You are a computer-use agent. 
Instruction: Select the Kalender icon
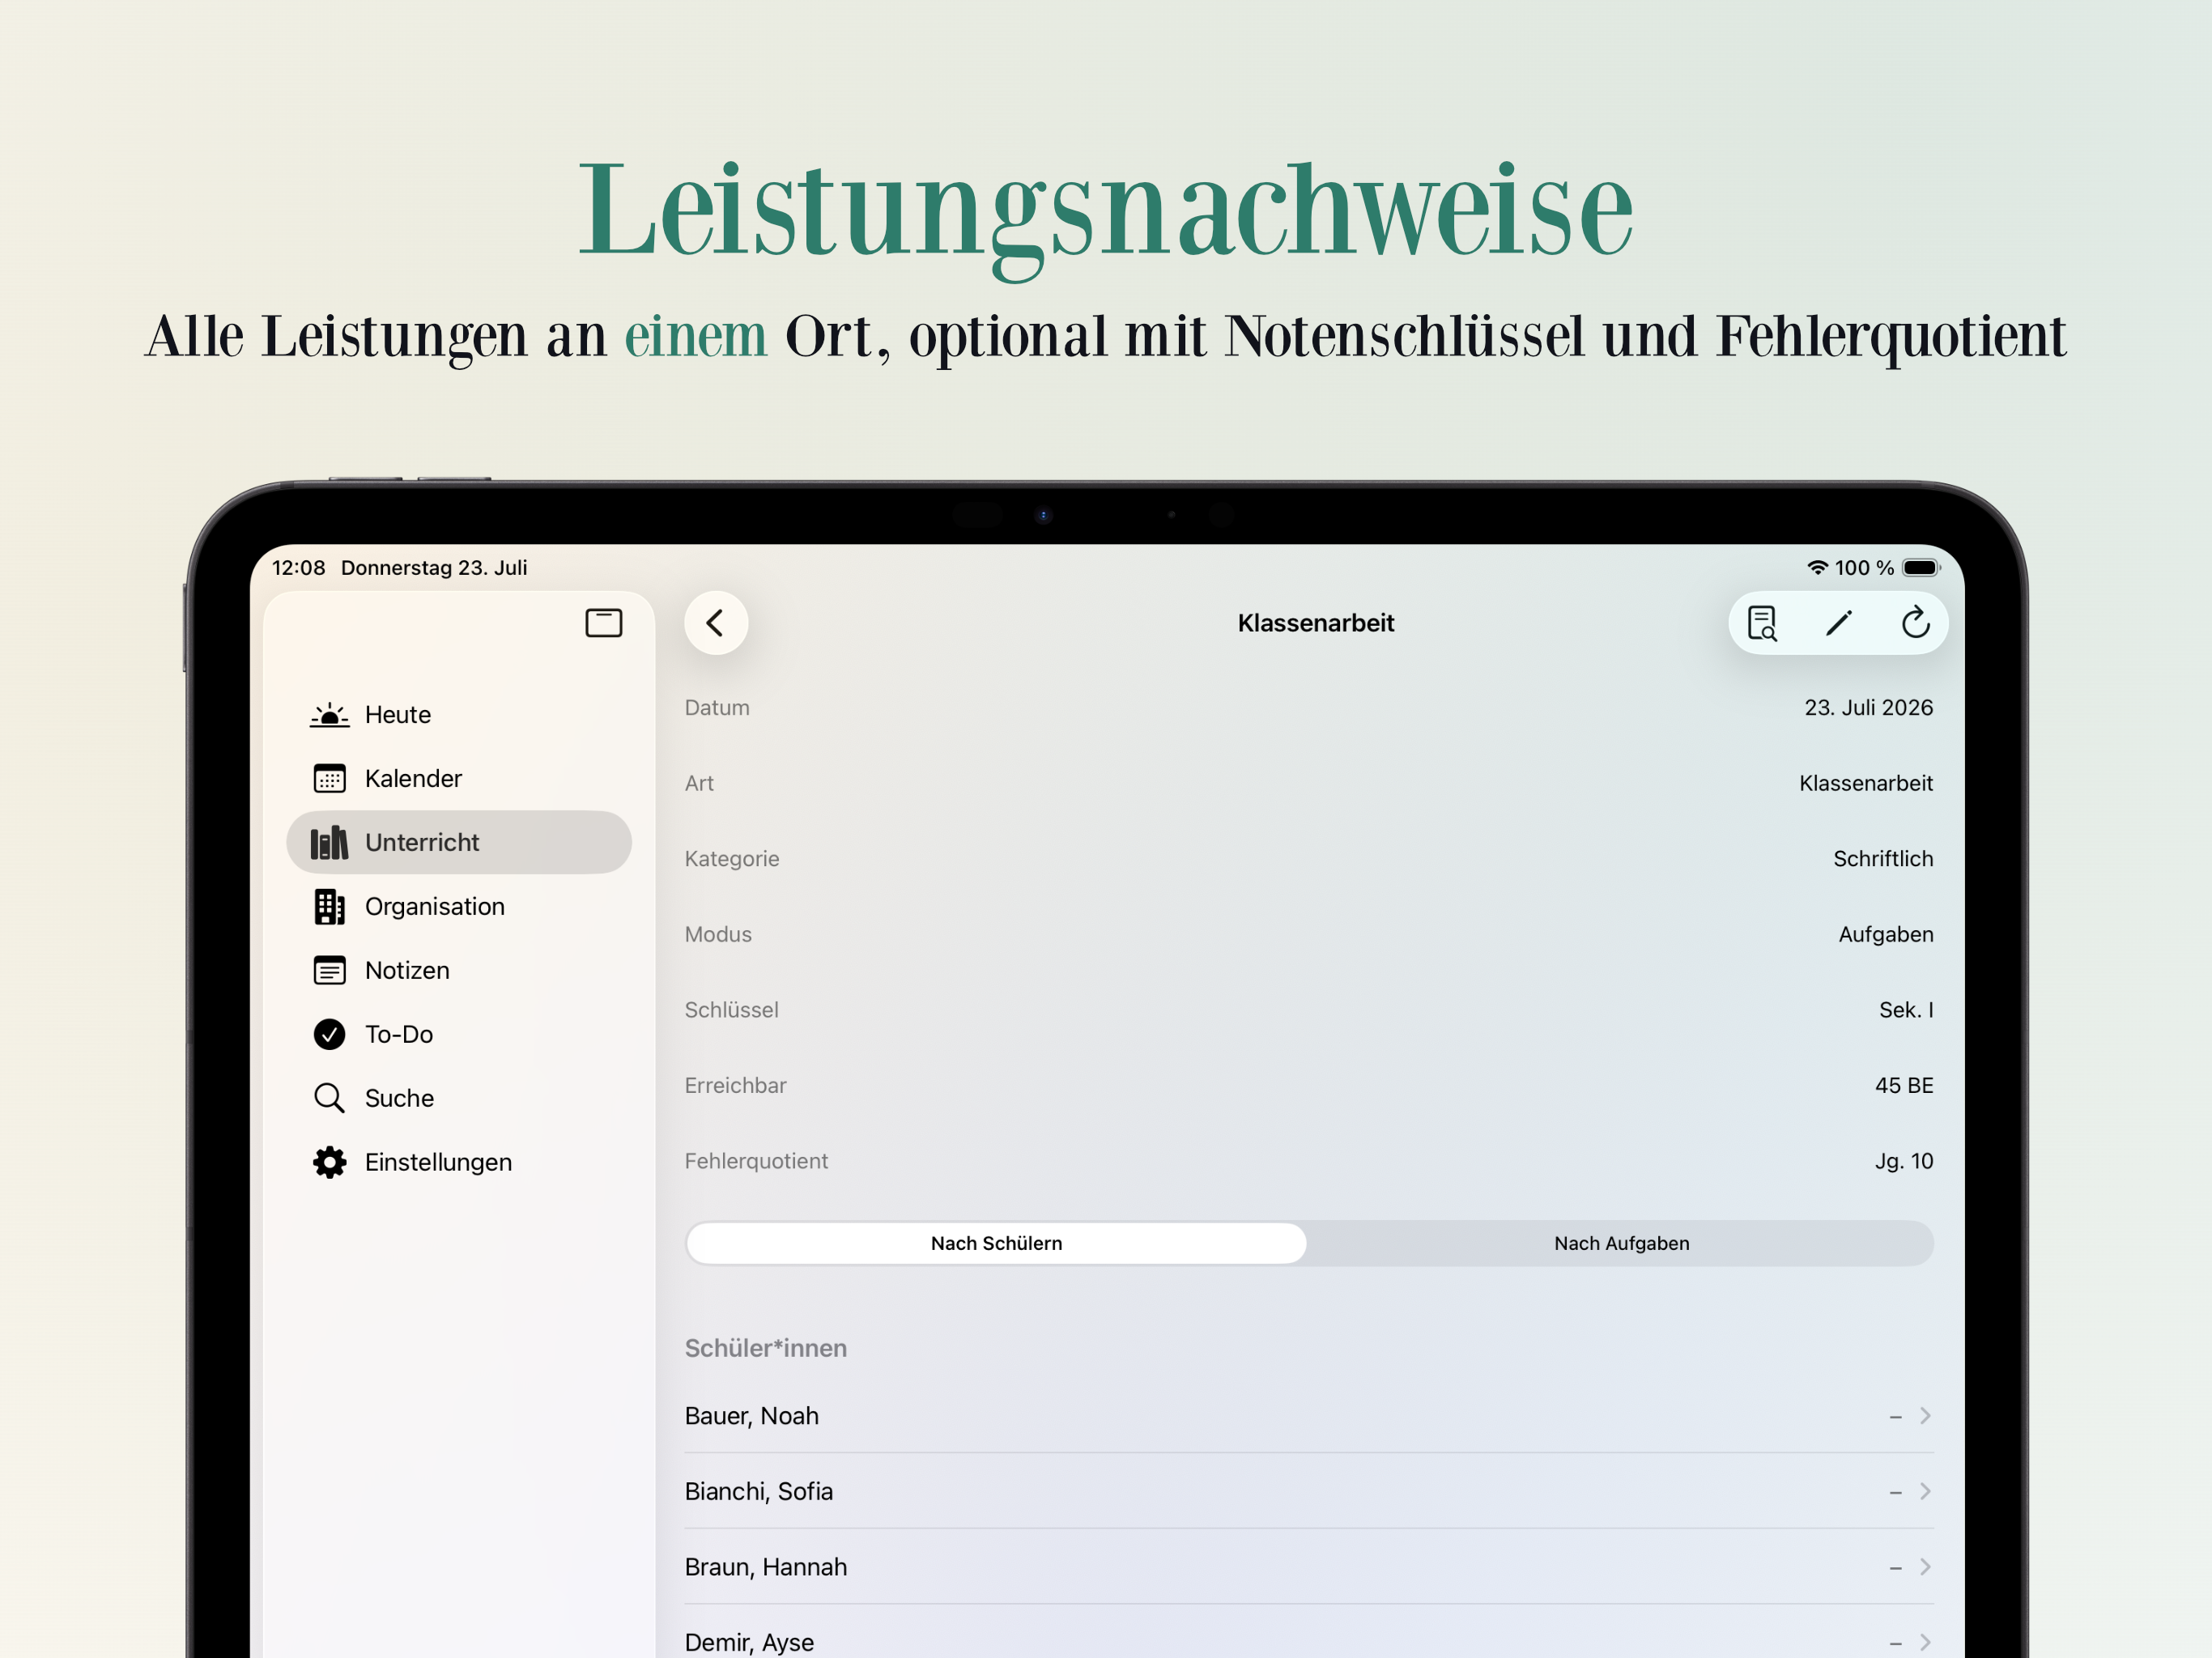point(329,779)
